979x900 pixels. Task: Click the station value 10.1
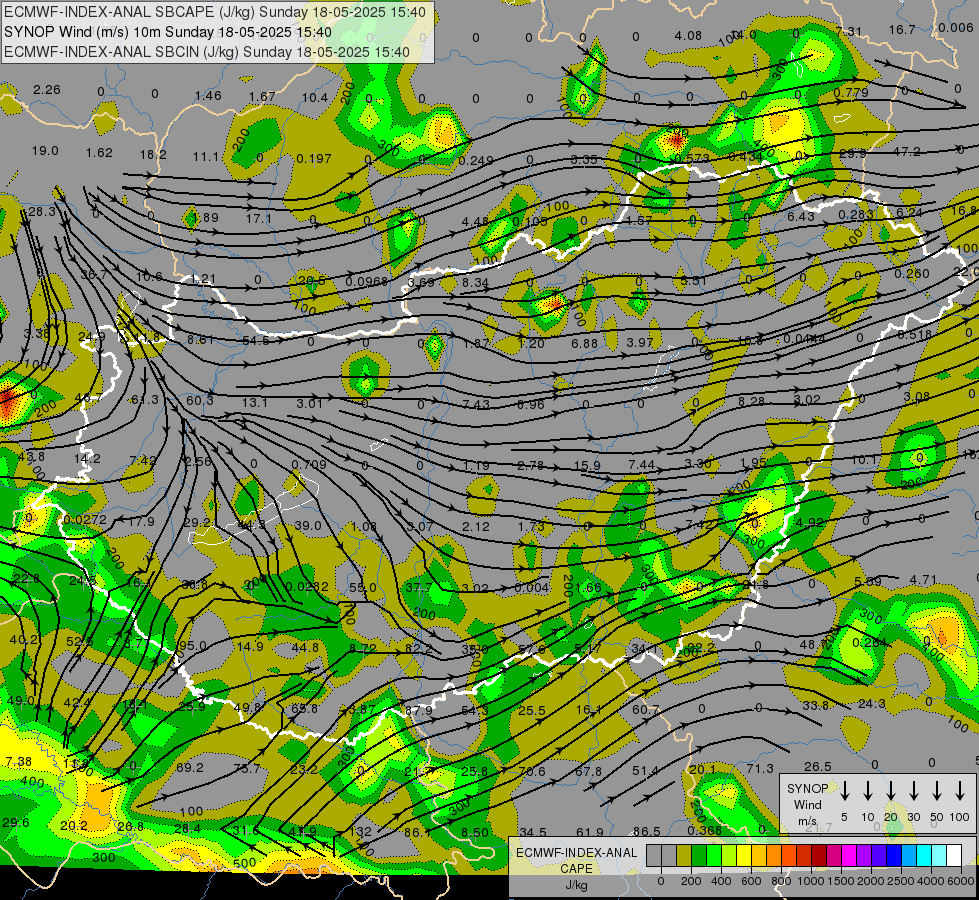click(865, 460)
